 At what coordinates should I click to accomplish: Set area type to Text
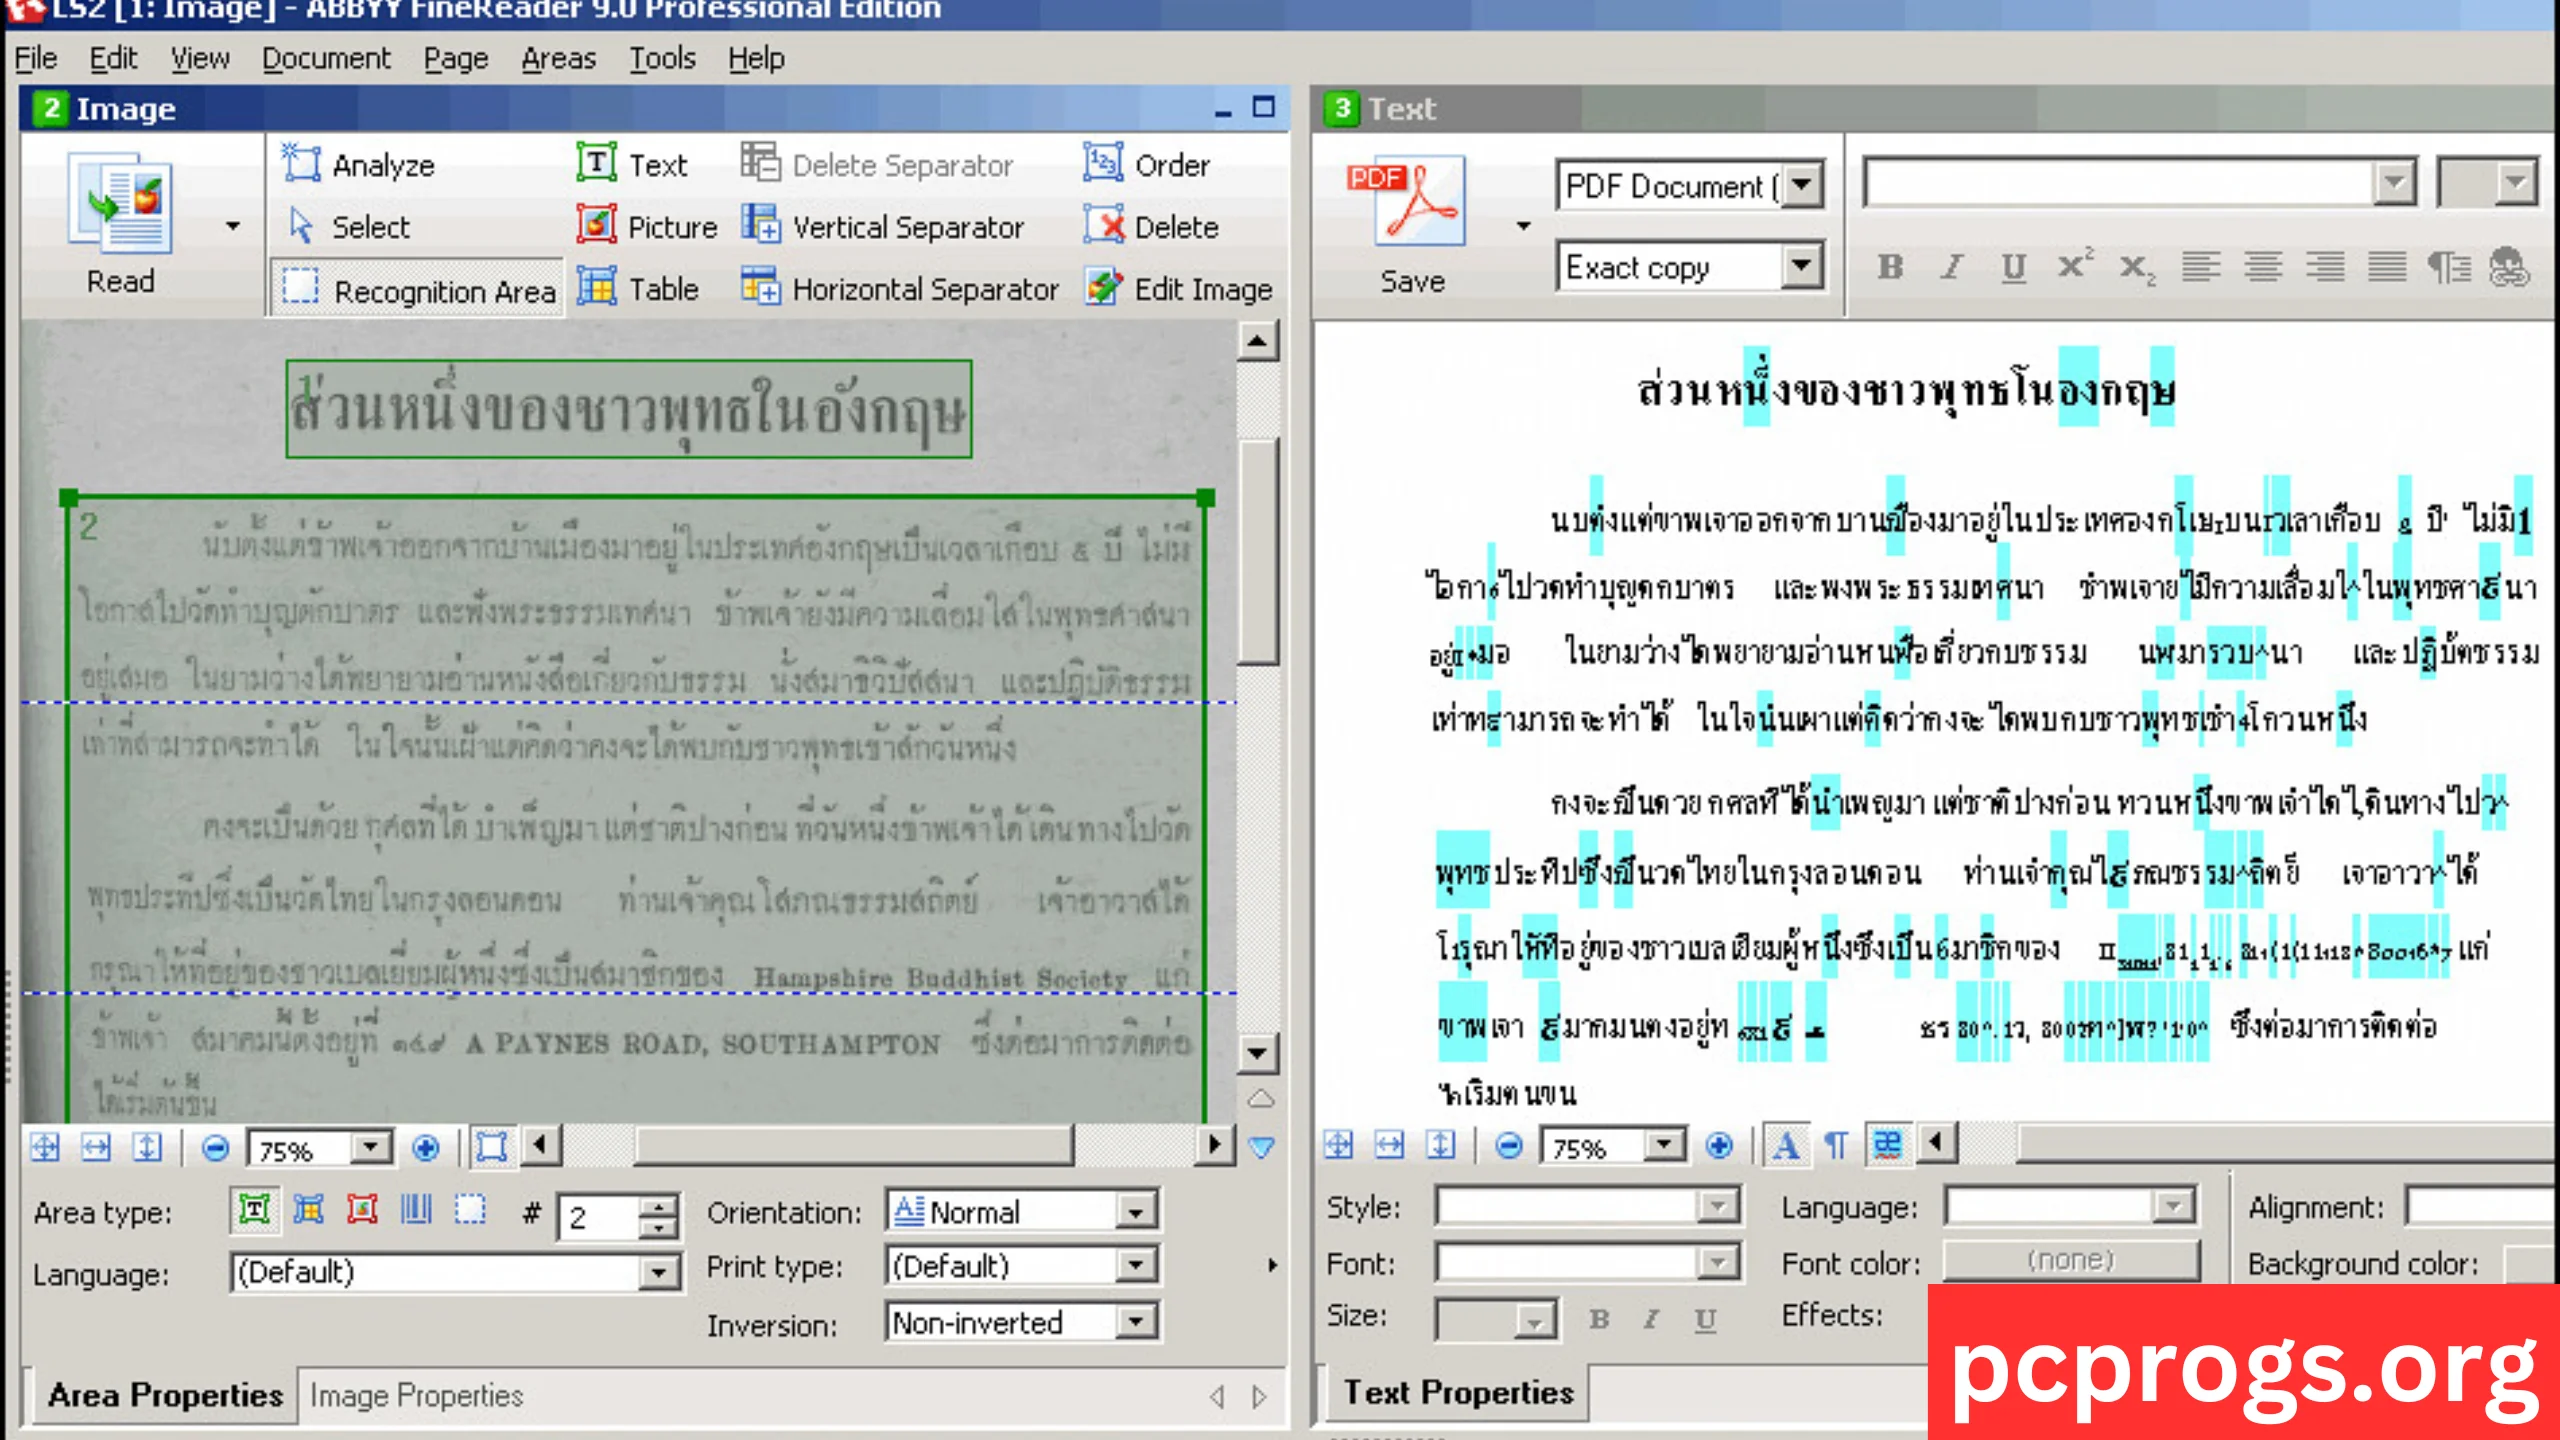(255, 1210)
